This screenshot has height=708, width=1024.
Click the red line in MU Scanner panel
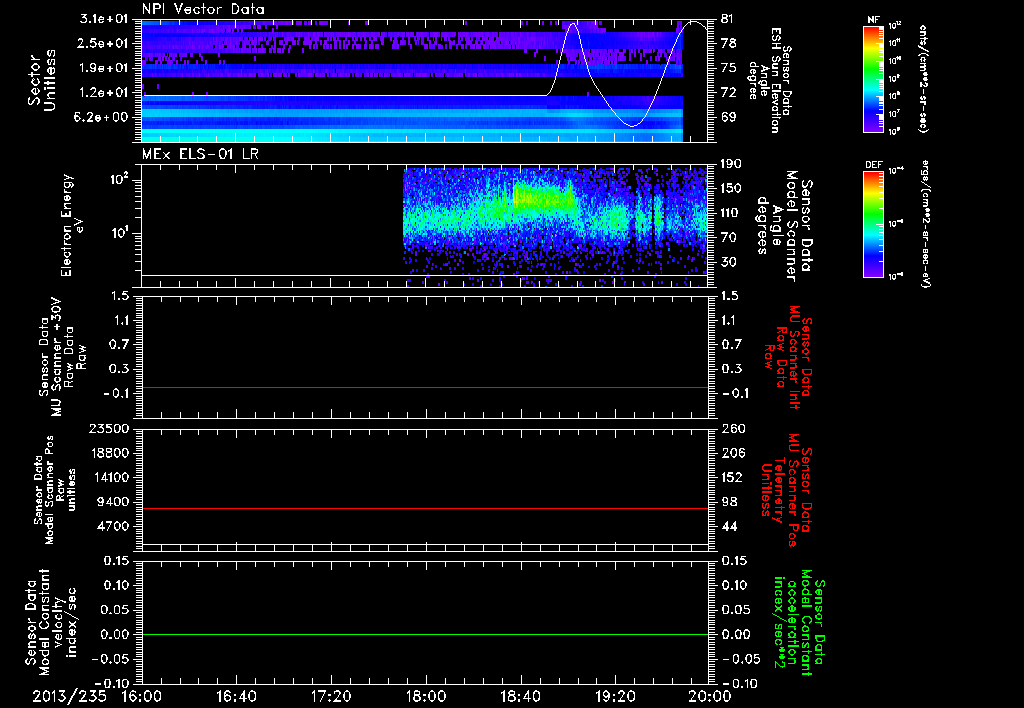coord(425,387)
